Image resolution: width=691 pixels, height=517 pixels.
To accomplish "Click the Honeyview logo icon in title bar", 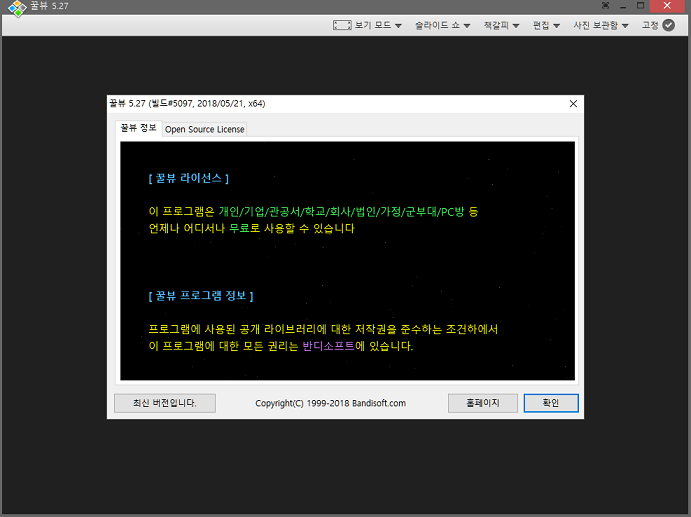I will pyautogui.click(x=17, y=8).
